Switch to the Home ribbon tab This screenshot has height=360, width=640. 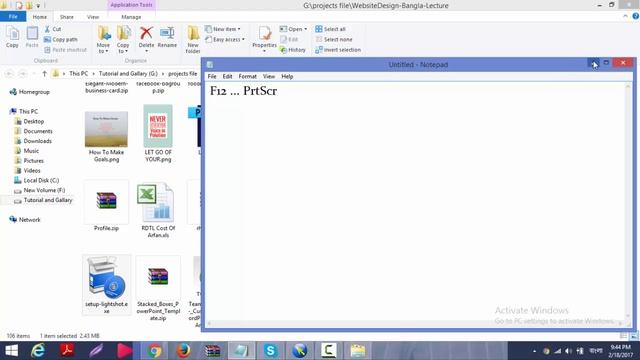tap(40, 17)
